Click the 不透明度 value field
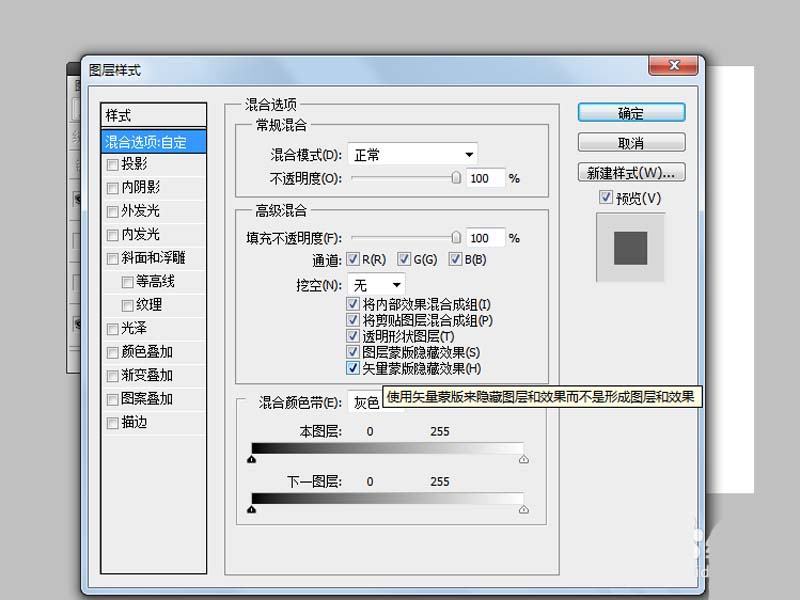Screen dimensions: 800x600 [485, 178]
